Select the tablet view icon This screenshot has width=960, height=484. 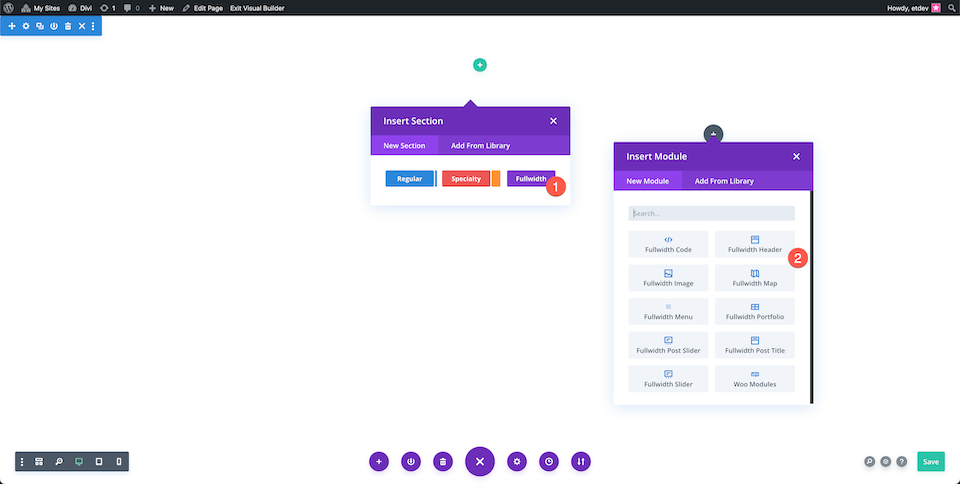tap(99, 462)
